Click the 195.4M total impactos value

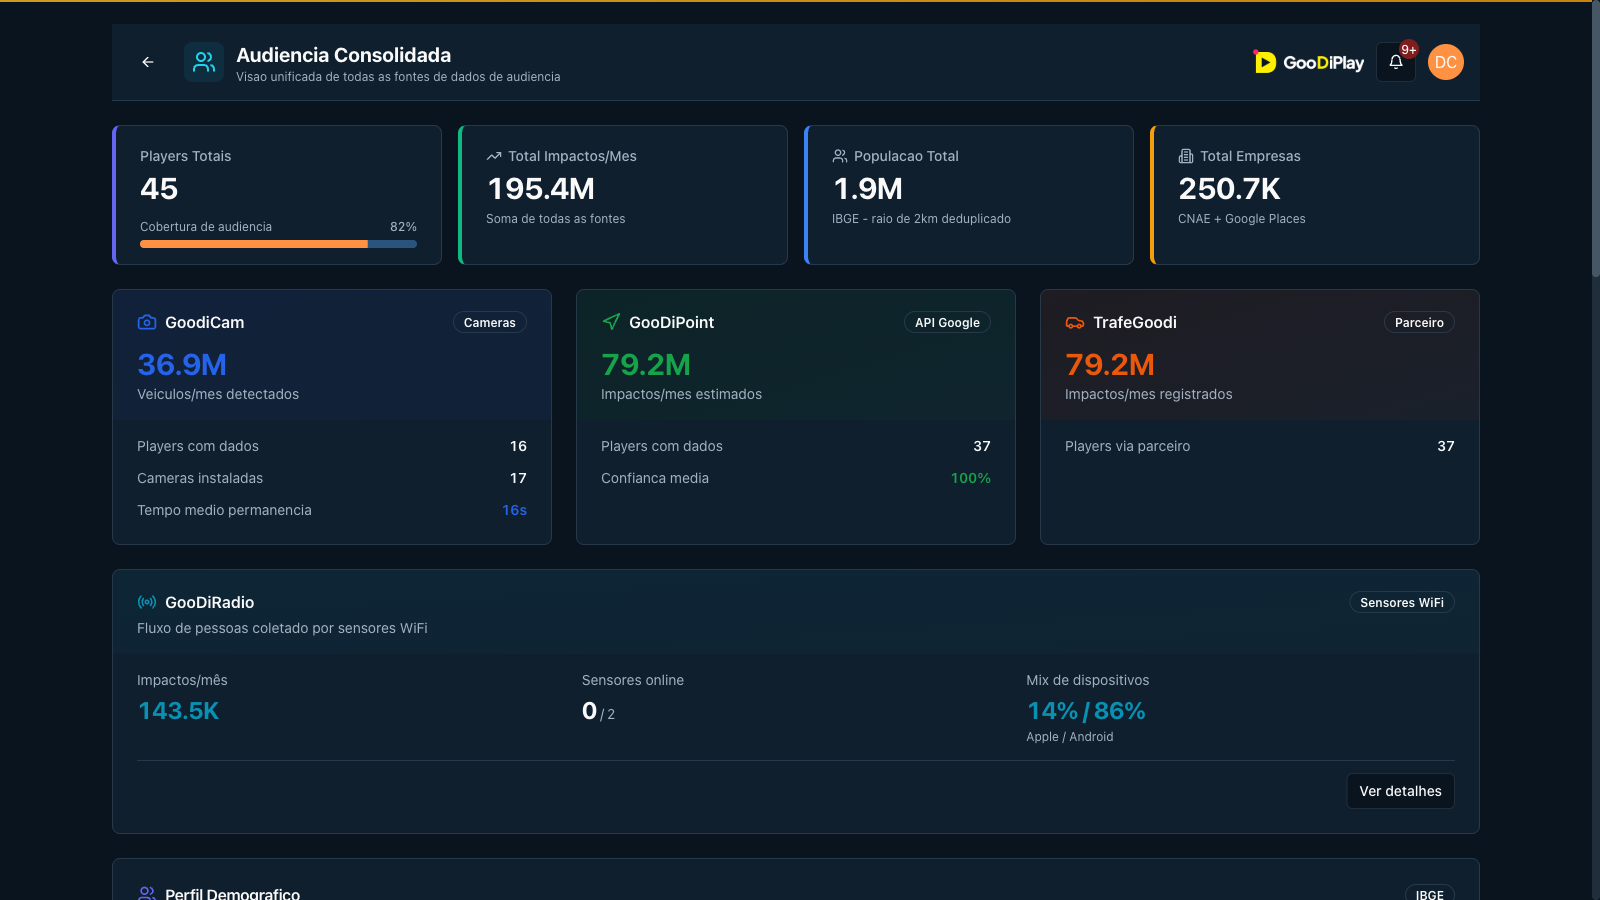[541, 189]
